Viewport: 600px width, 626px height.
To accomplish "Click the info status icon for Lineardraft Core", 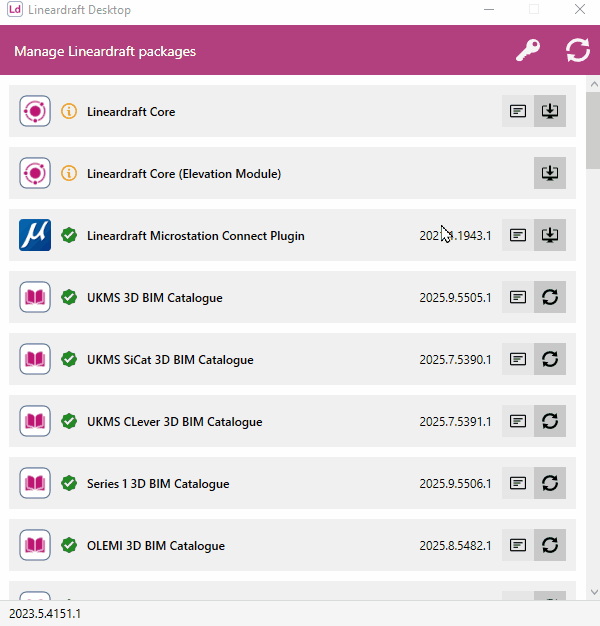I will (69, 111).
